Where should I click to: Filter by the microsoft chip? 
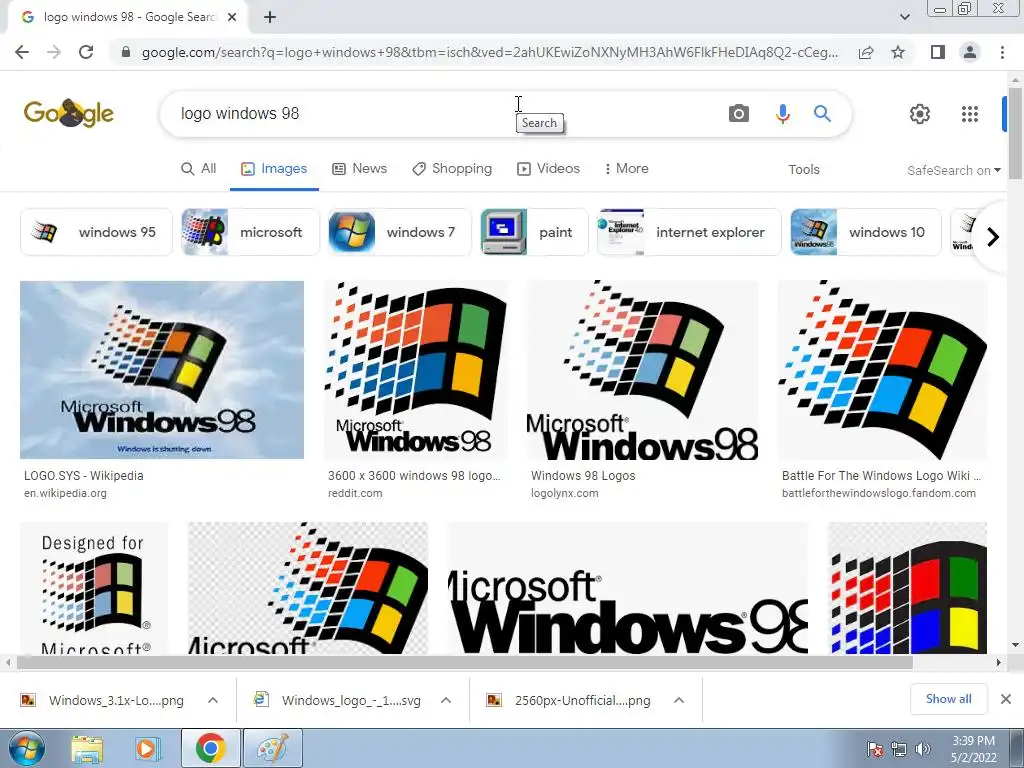click(x=250, y=232)
